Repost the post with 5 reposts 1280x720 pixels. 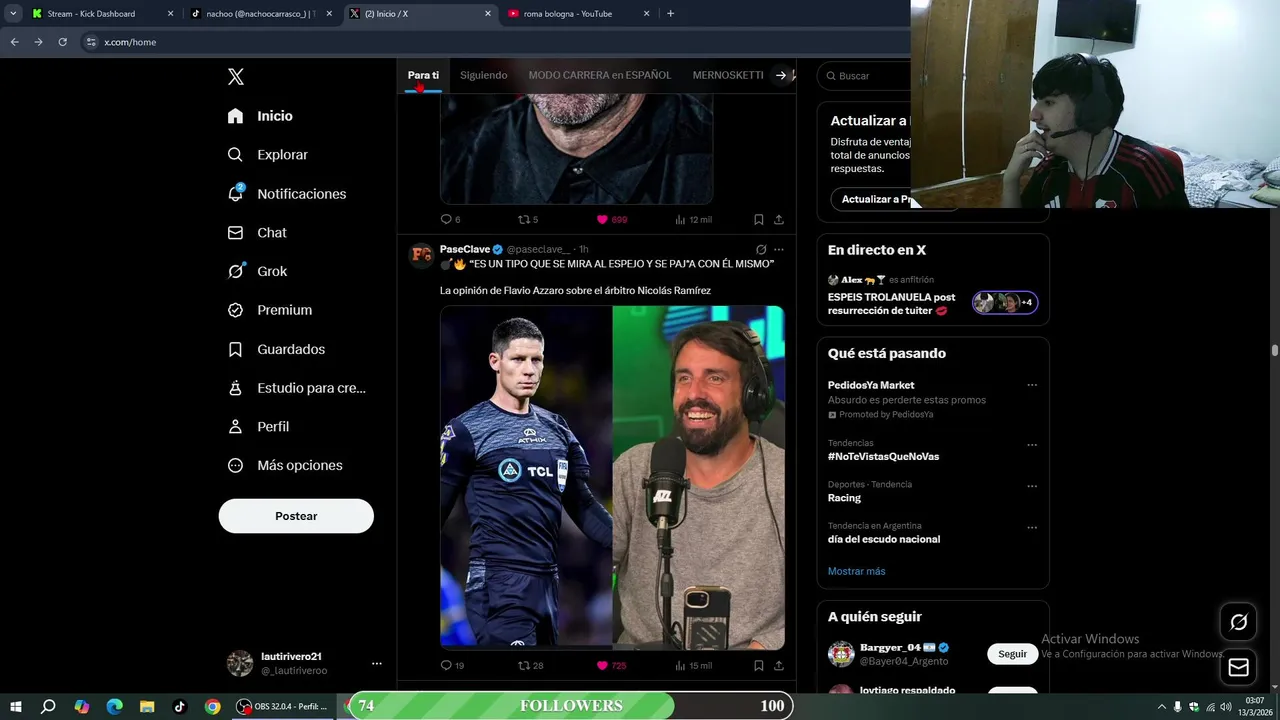(x=528, y=219)
